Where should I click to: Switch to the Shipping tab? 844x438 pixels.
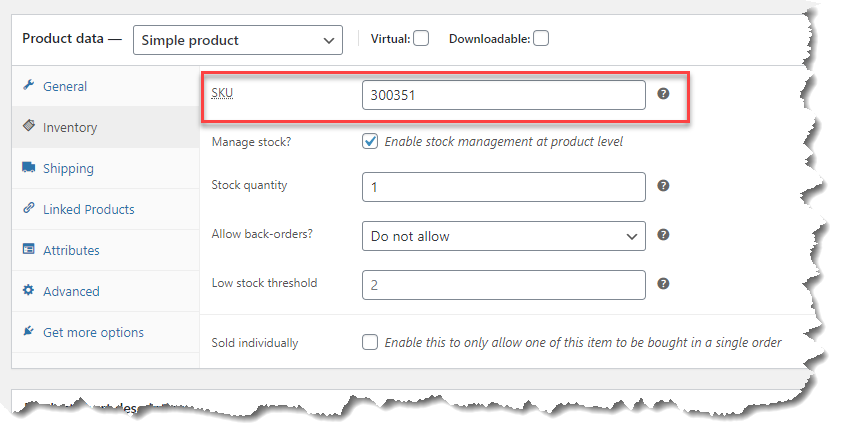coord(68,168)
